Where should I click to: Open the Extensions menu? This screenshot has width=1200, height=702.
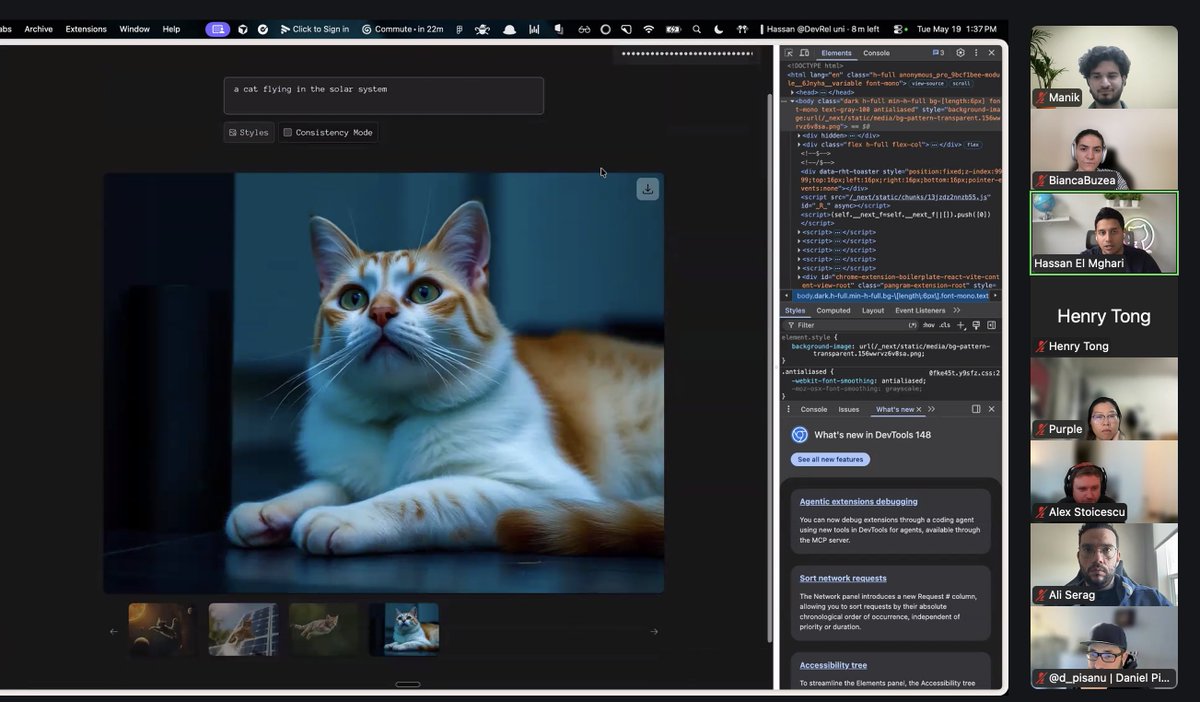click(86, 29)
